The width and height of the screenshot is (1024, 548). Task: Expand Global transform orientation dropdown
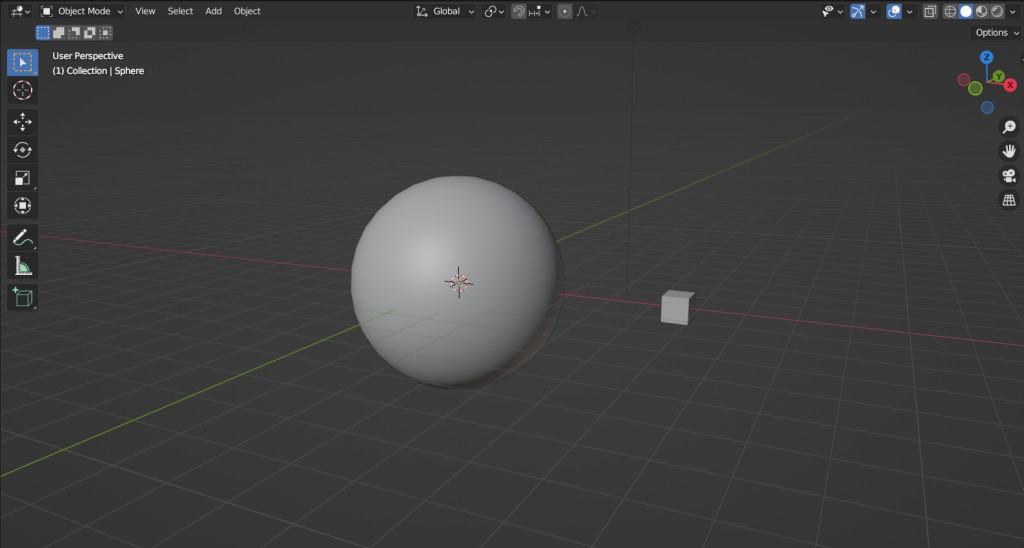click(446, 12)
